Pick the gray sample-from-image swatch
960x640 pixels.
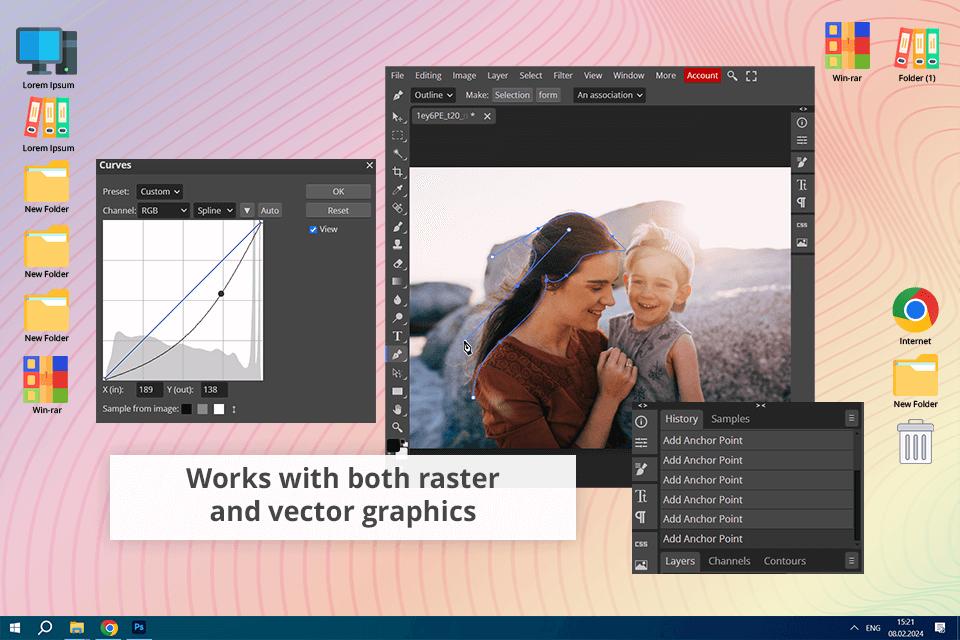tap(203, 409)
